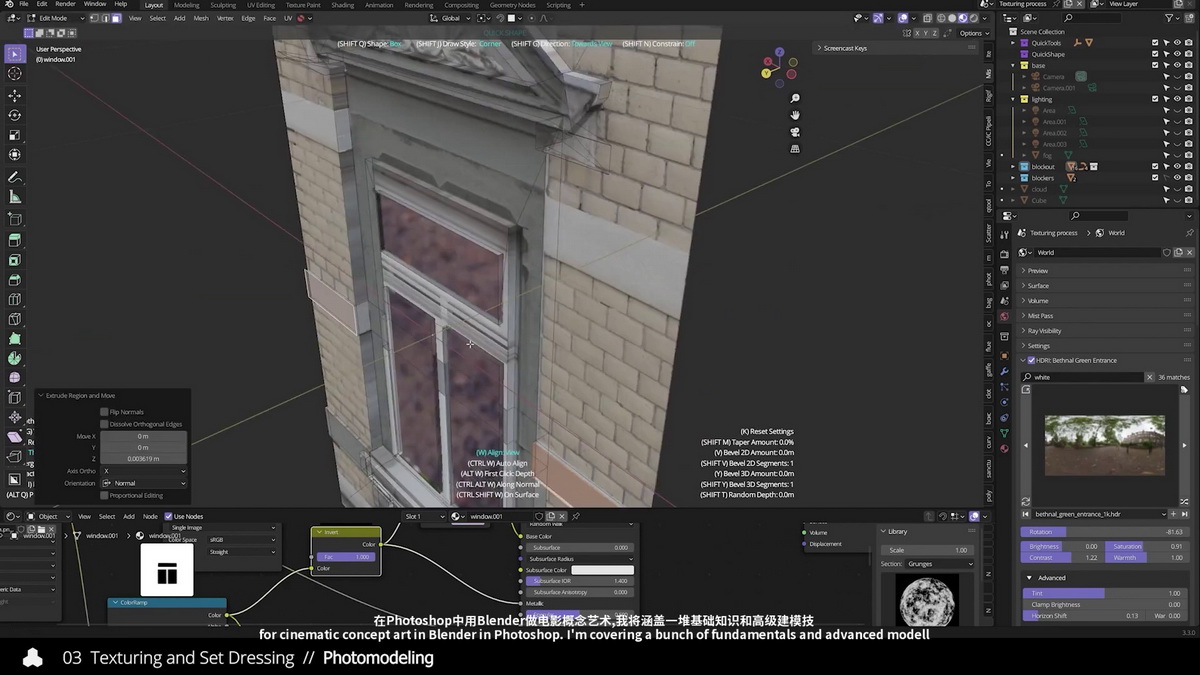The image size is (1200, 675).
Task: Open the Orientation Normal dropdown
Action: click(x=143, y=483)
